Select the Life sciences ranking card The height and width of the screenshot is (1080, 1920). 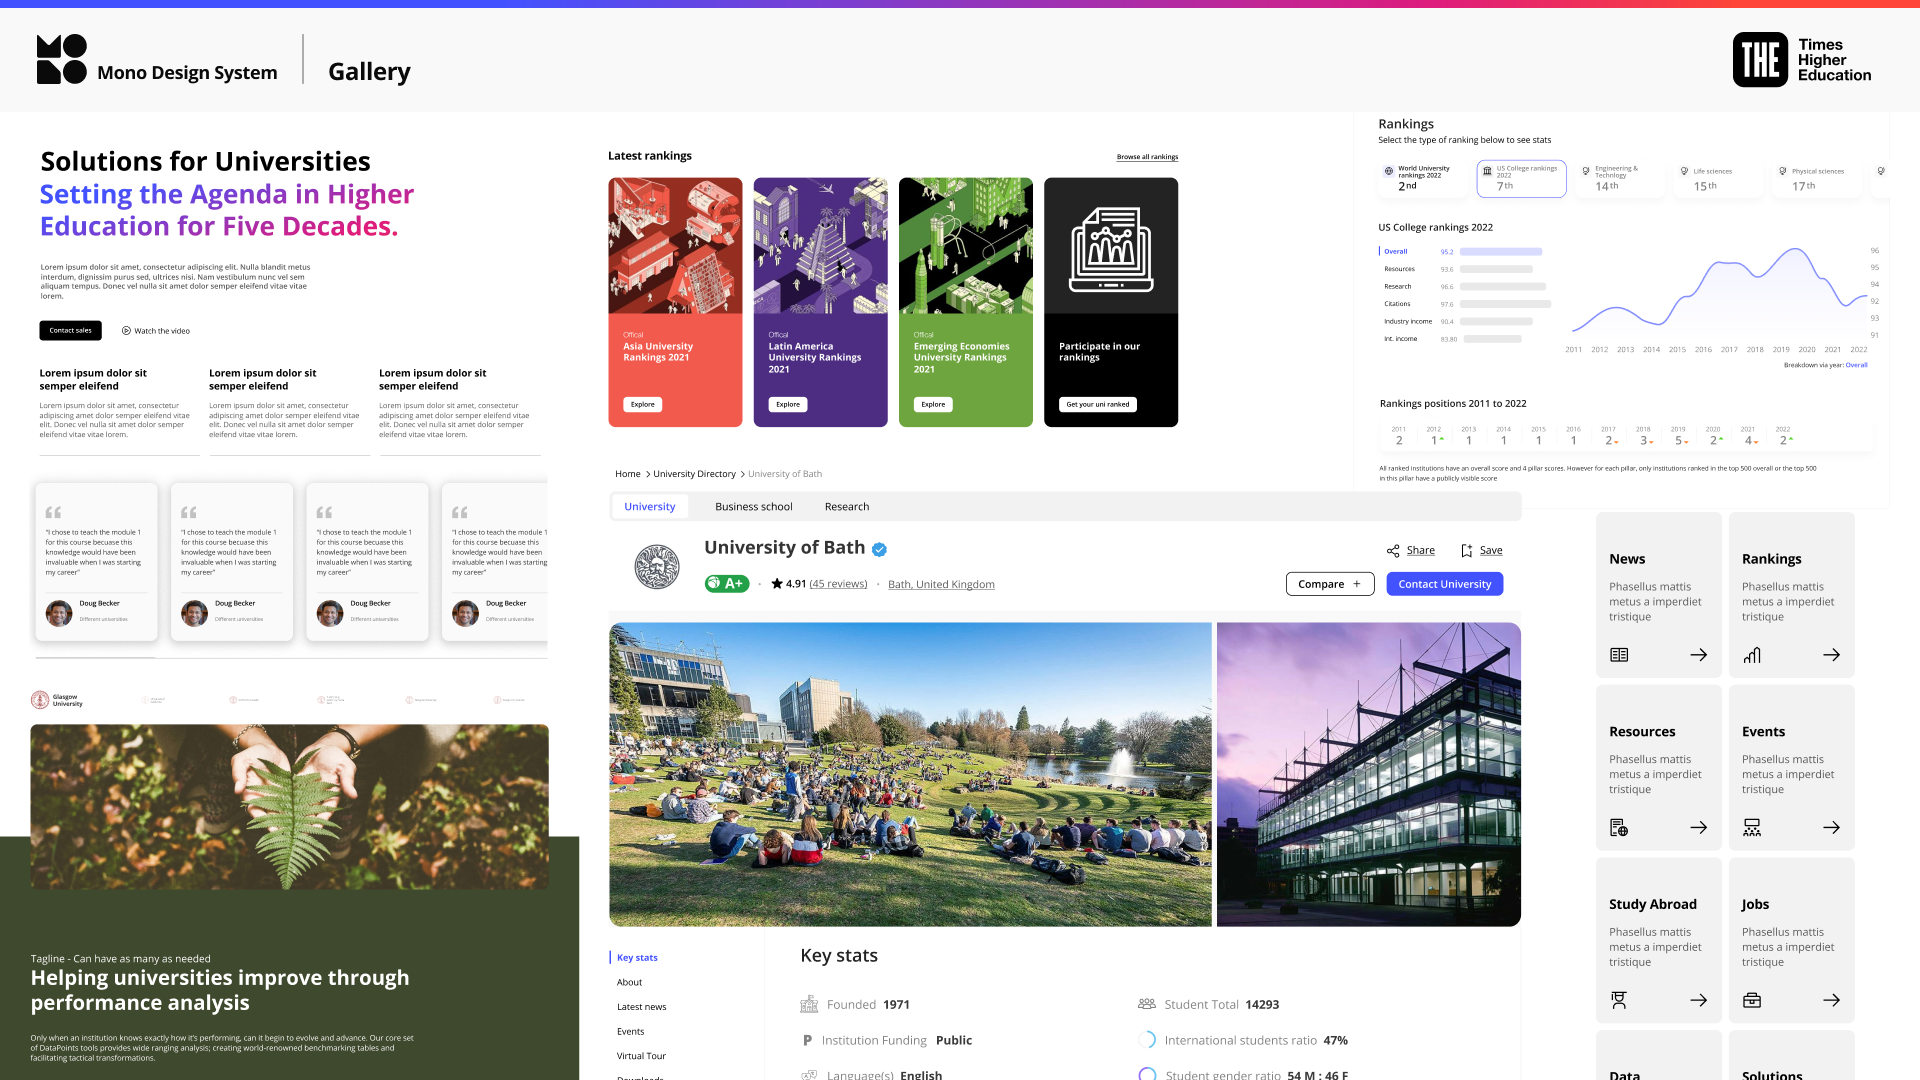pos(1717,179)
